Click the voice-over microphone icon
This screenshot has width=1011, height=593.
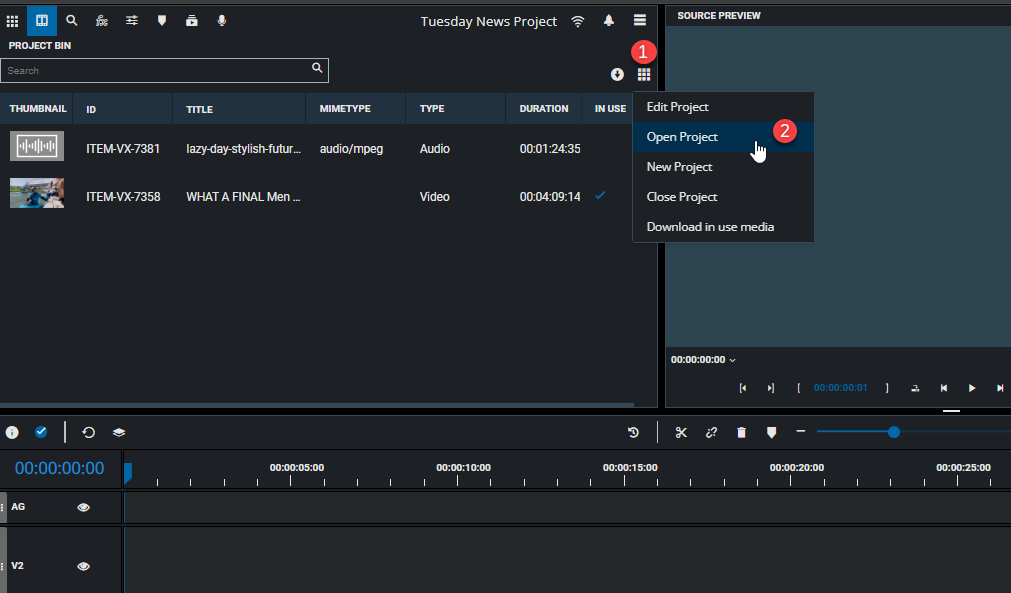pos(221,20)
